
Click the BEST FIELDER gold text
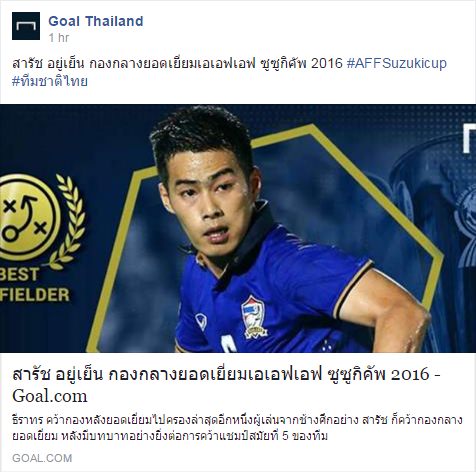pyautogui.click(x=34, y=284)
